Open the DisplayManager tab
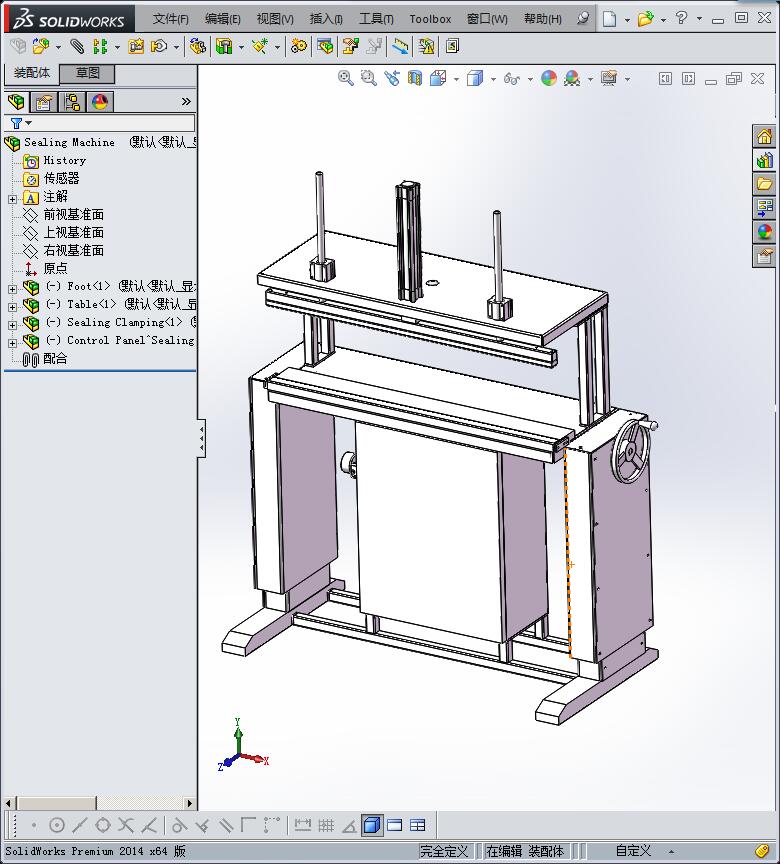Viewport: 780px width, 864px height. click(100, 102)
